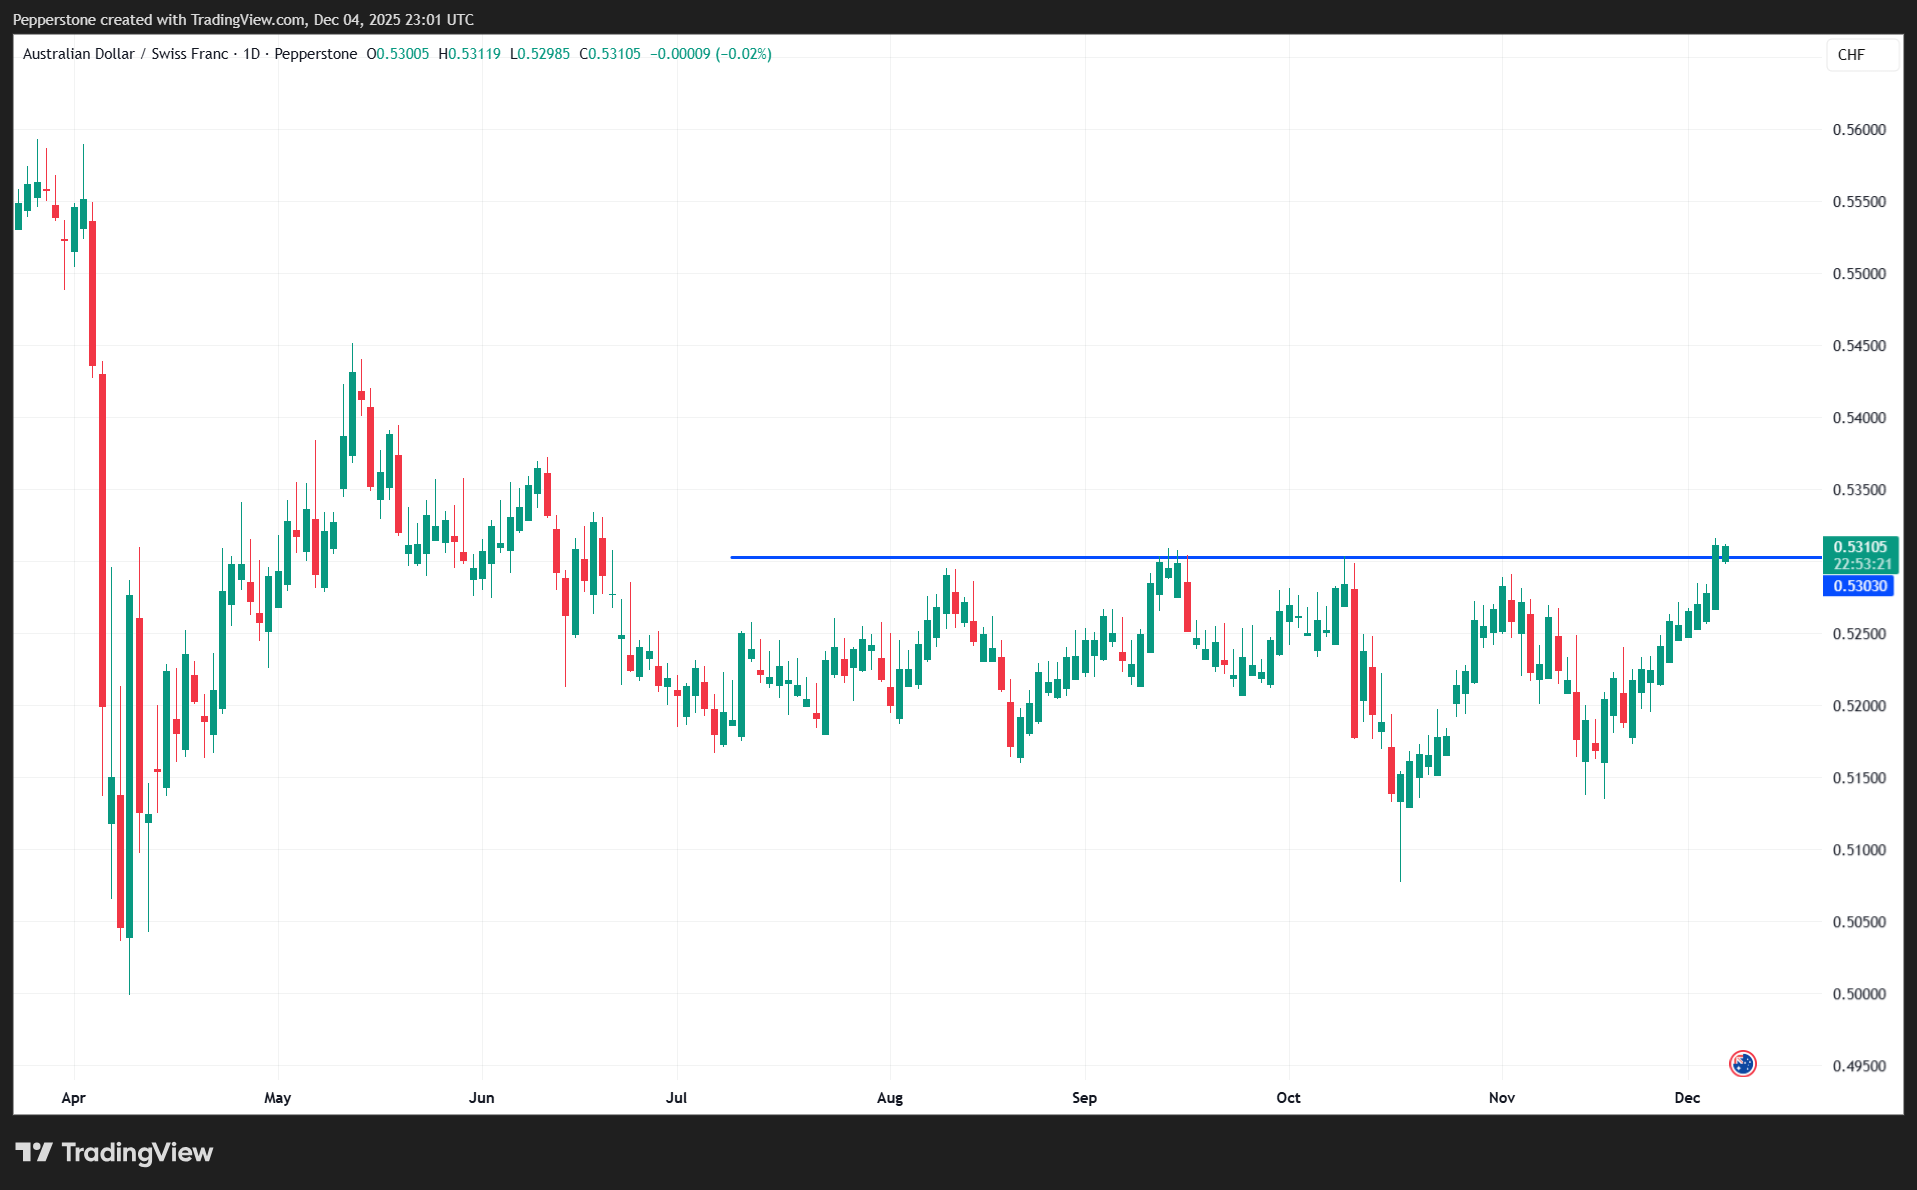Click the 0.50000 level on price axis
This screenshot has width=1917, height=1190.
(x=1858, y=994)
